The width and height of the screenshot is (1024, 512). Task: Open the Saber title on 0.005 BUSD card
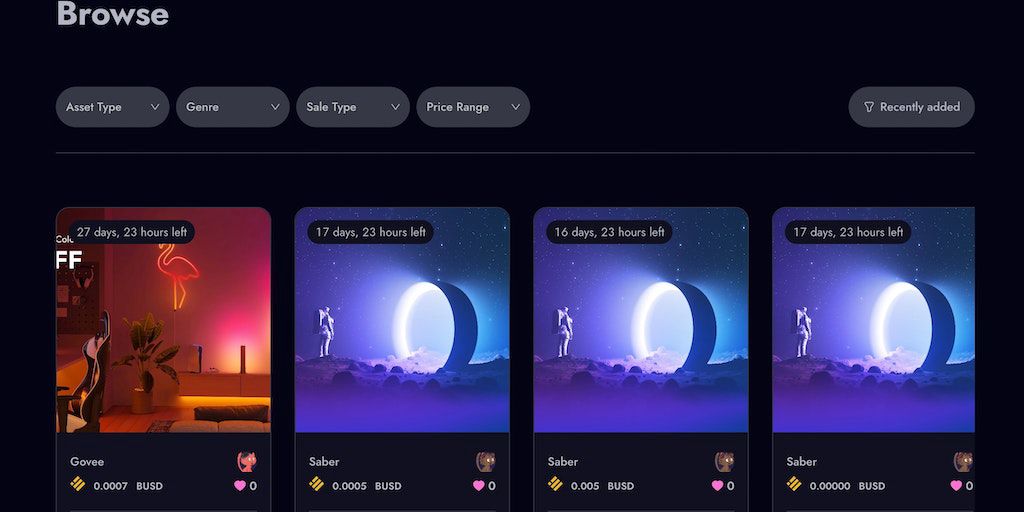[562, 462]
